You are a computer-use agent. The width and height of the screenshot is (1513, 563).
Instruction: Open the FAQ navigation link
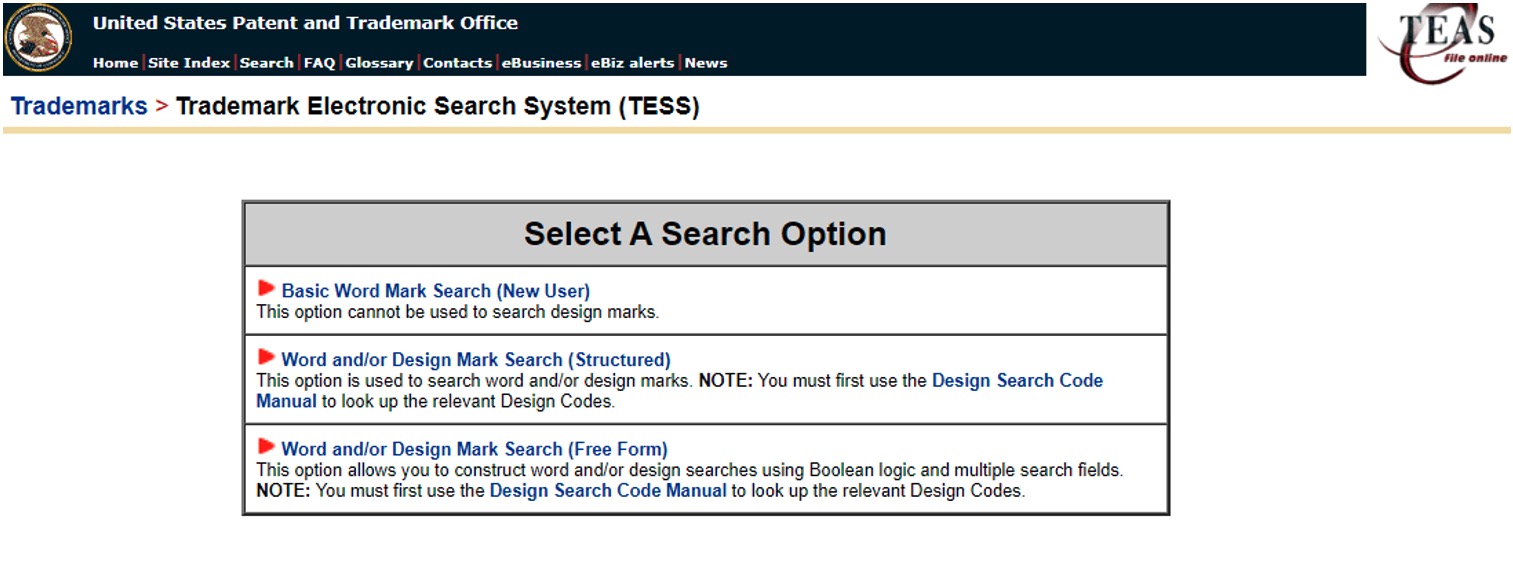click(x=320, y=63)
